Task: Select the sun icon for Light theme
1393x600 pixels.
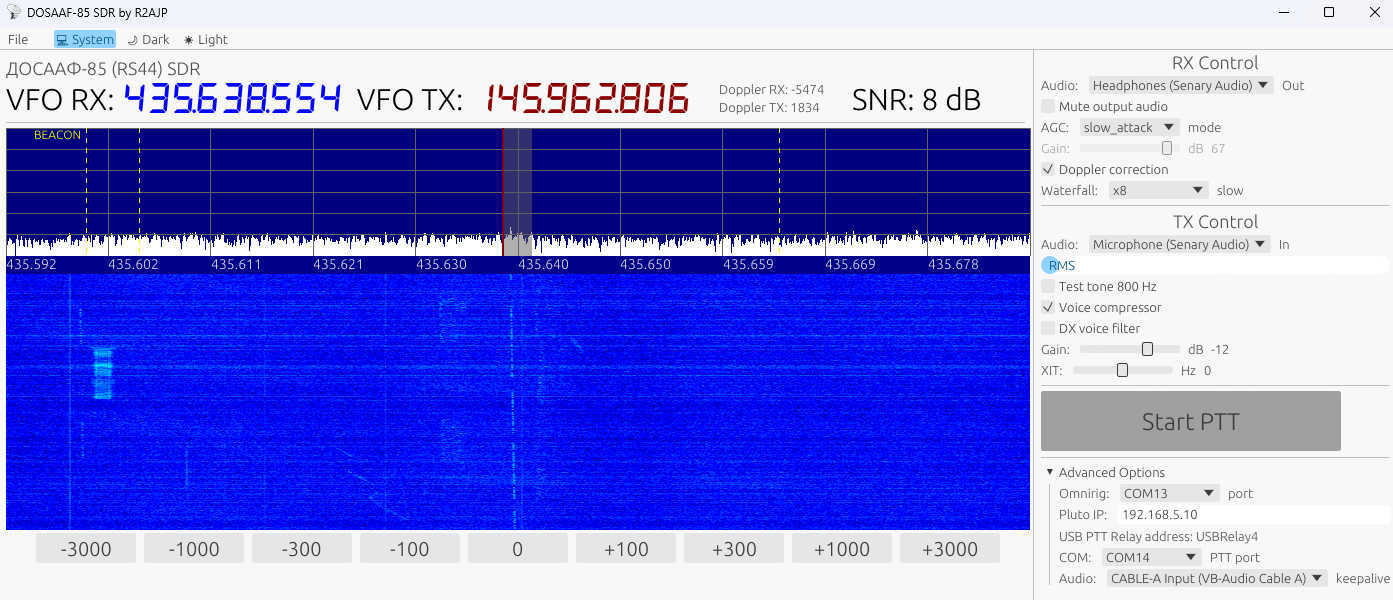Action: [x=187, y=39]
